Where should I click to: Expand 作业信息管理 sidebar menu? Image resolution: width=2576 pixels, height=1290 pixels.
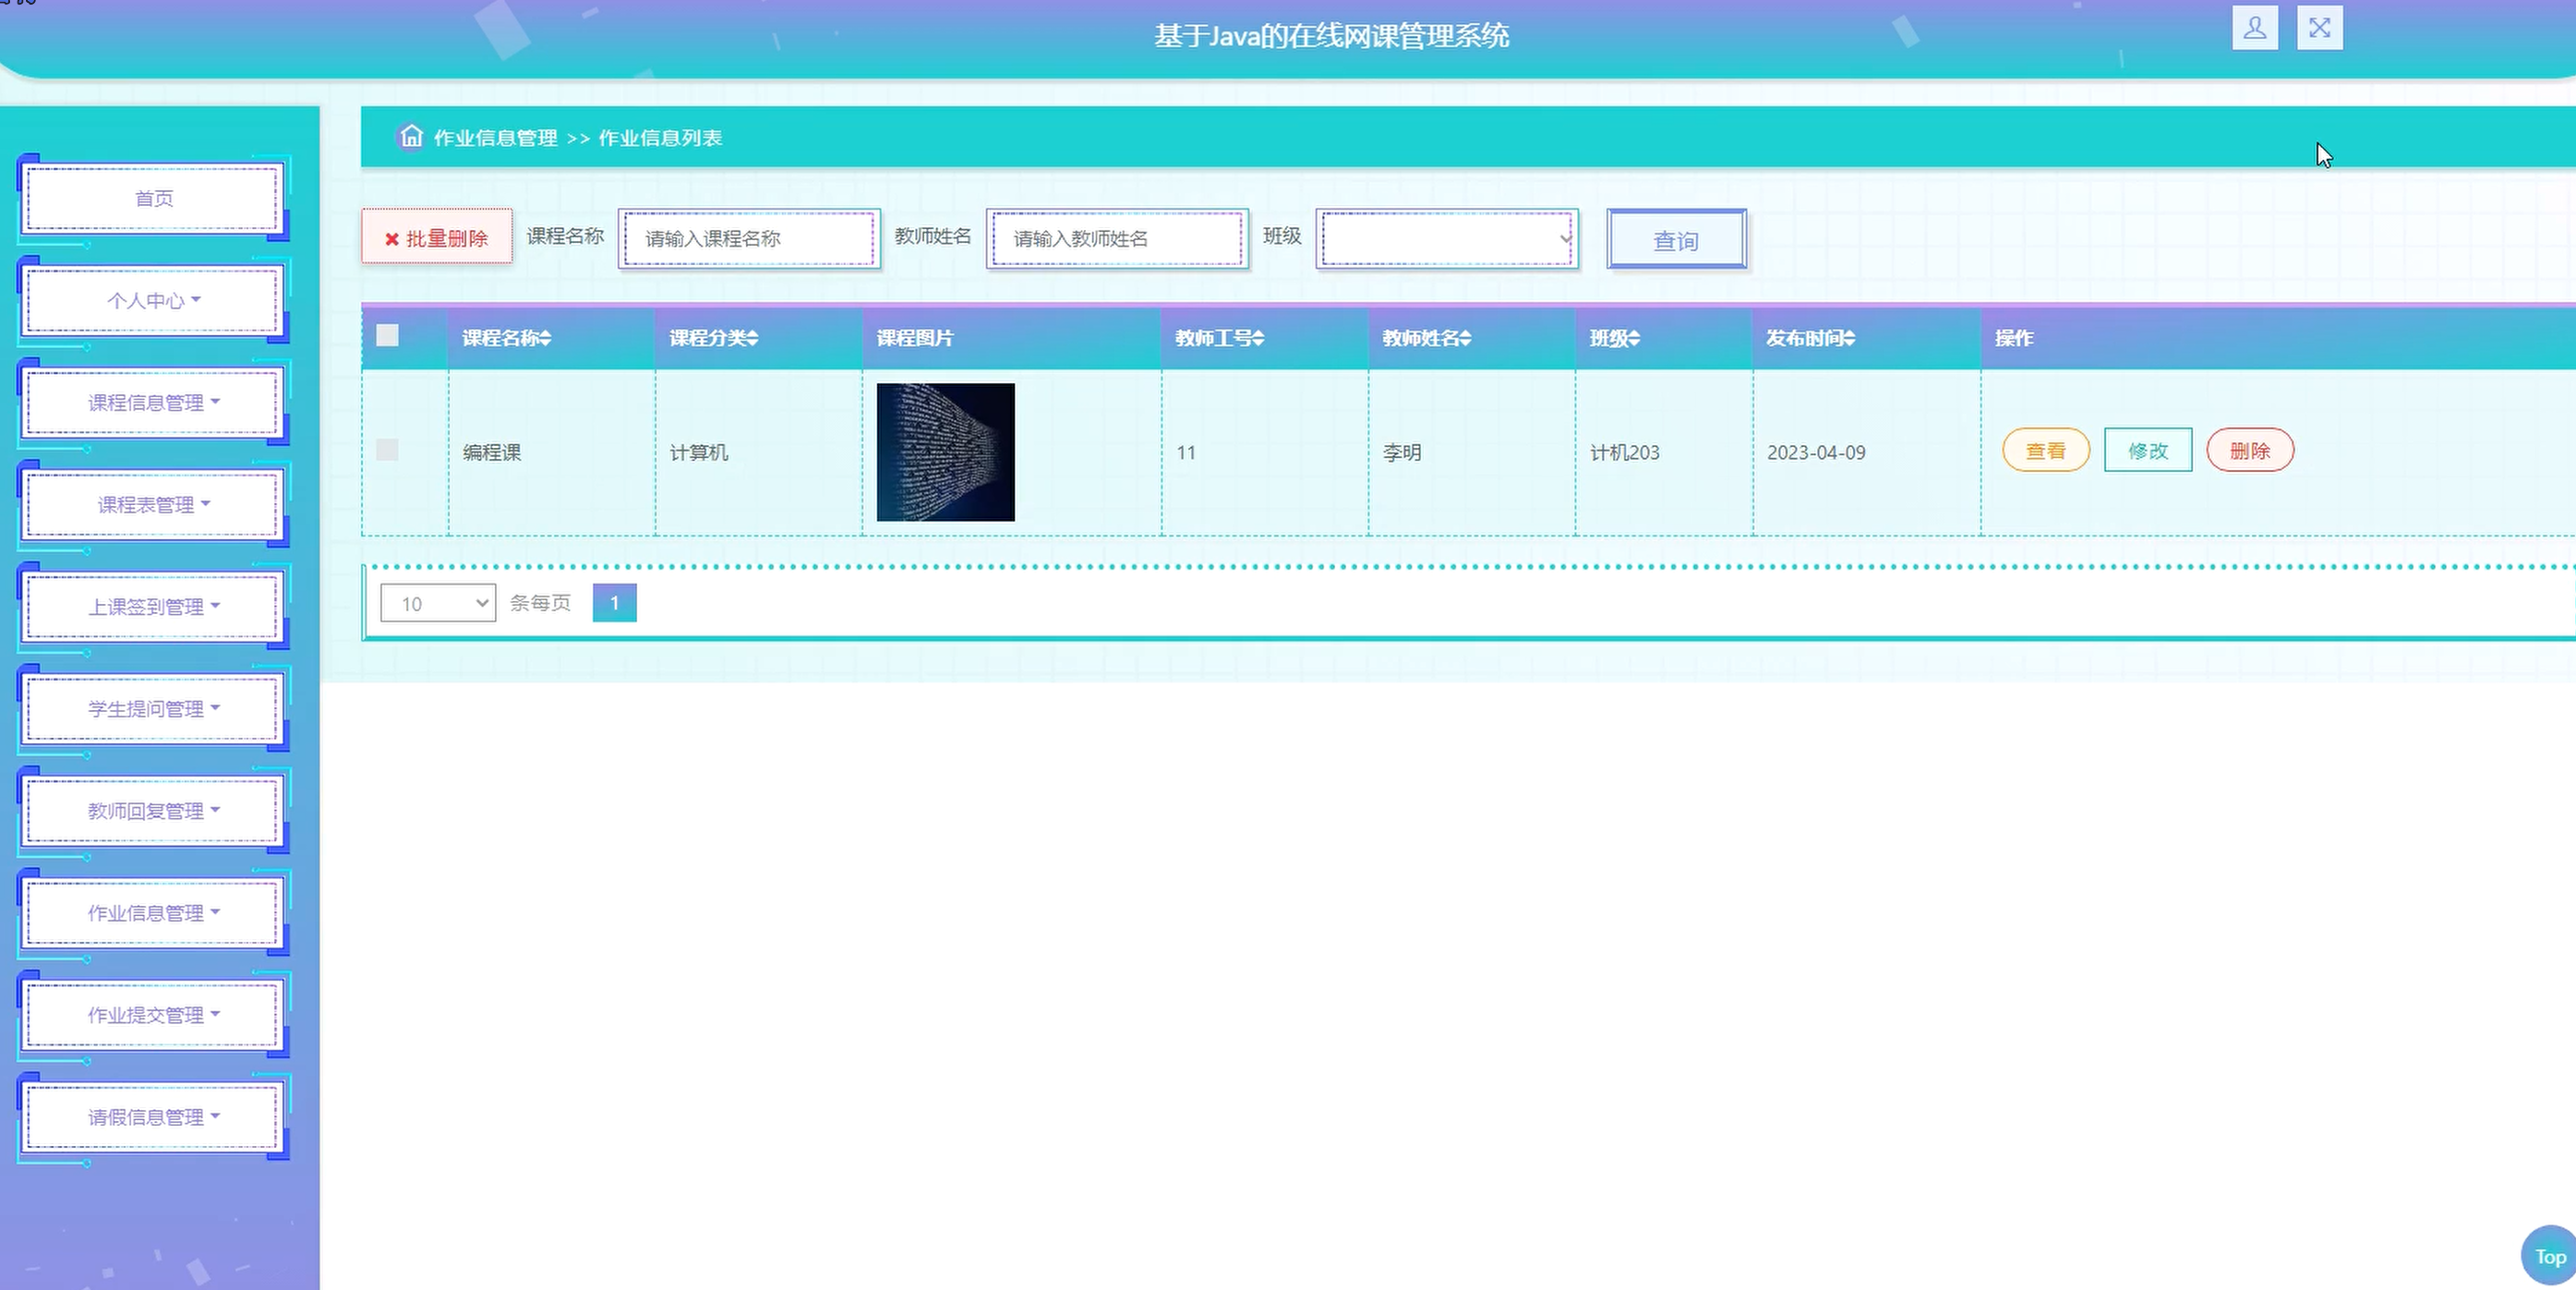(153, 912)
